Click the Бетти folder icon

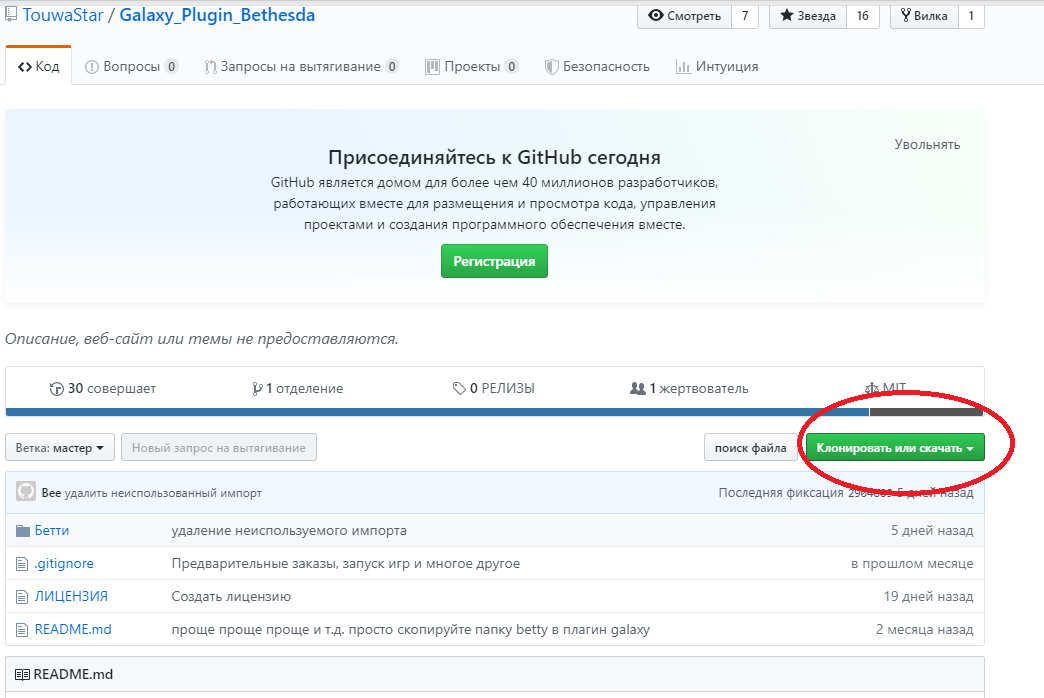pos(23,530)
